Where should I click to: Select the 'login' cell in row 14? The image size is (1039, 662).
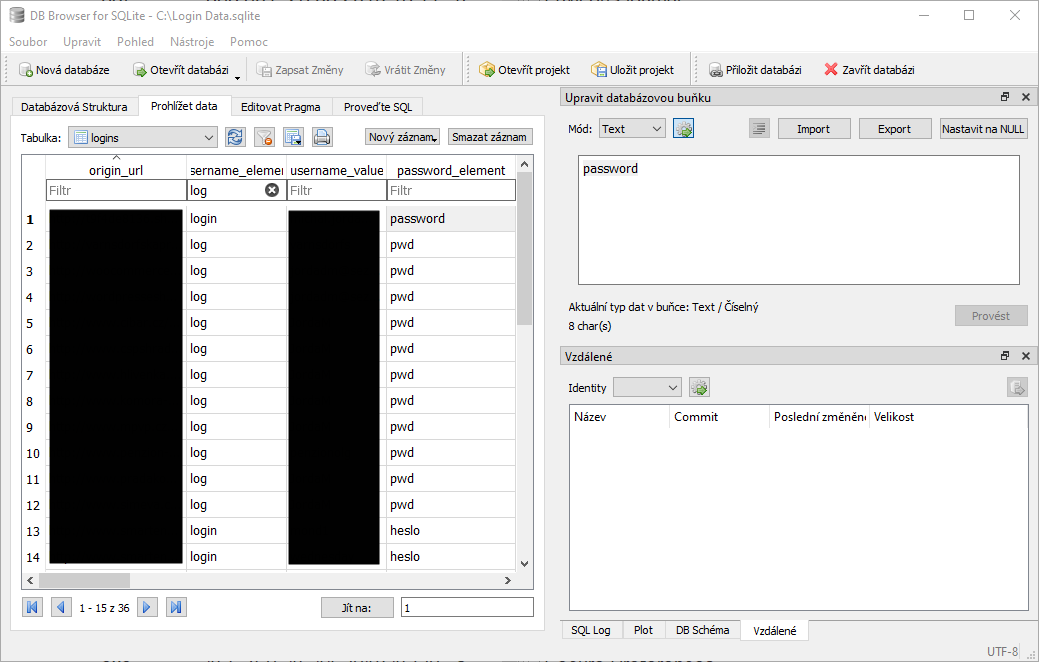[x=237, y=557]
